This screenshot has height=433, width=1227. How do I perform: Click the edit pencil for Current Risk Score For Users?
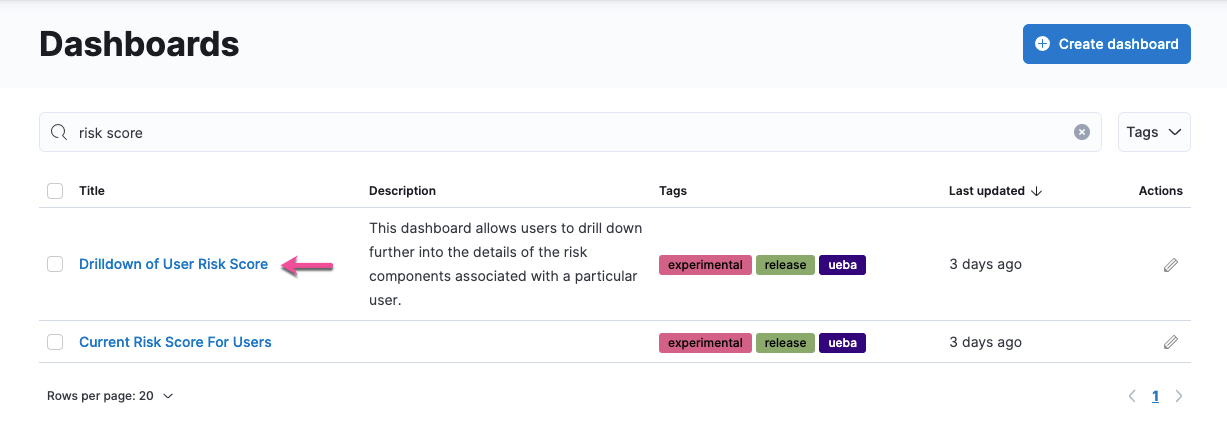point(1170,343)
